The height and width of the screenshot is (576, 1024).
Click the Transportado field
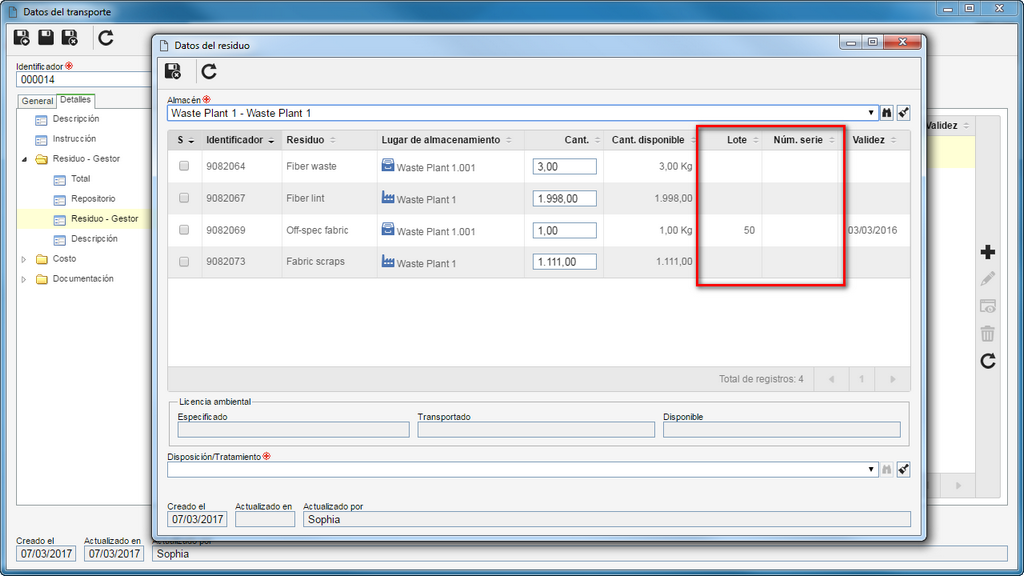point(536,430)
